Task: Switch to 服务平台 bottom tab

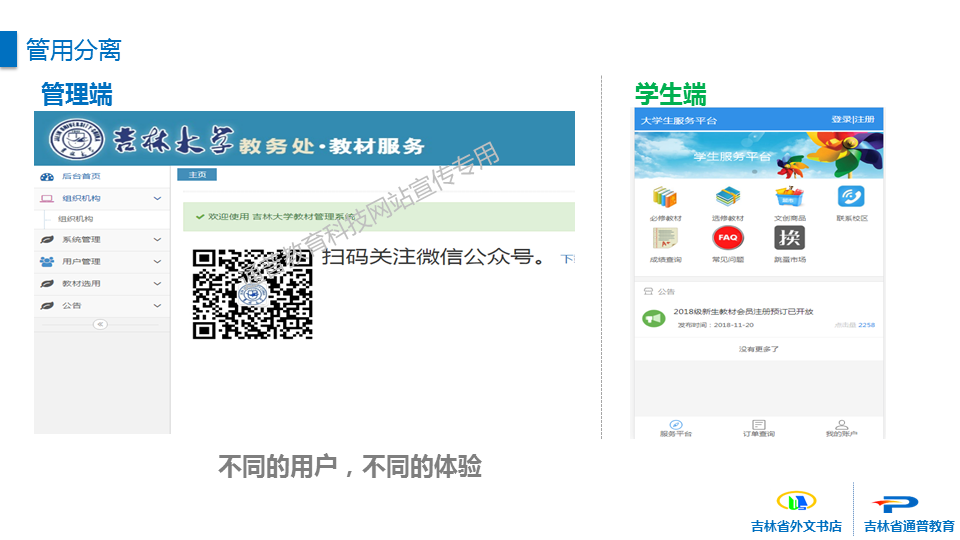Action: point(676,429)
